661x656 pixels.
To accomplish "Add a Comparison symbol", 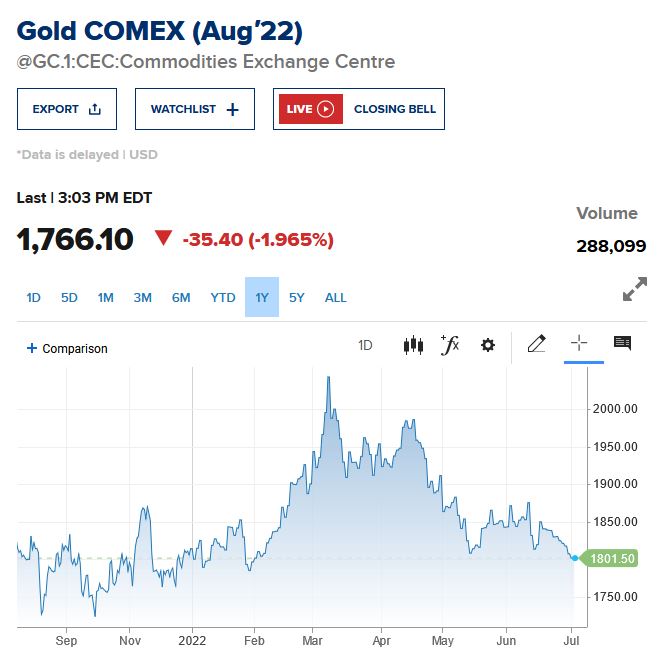I will tap(67, 349).
